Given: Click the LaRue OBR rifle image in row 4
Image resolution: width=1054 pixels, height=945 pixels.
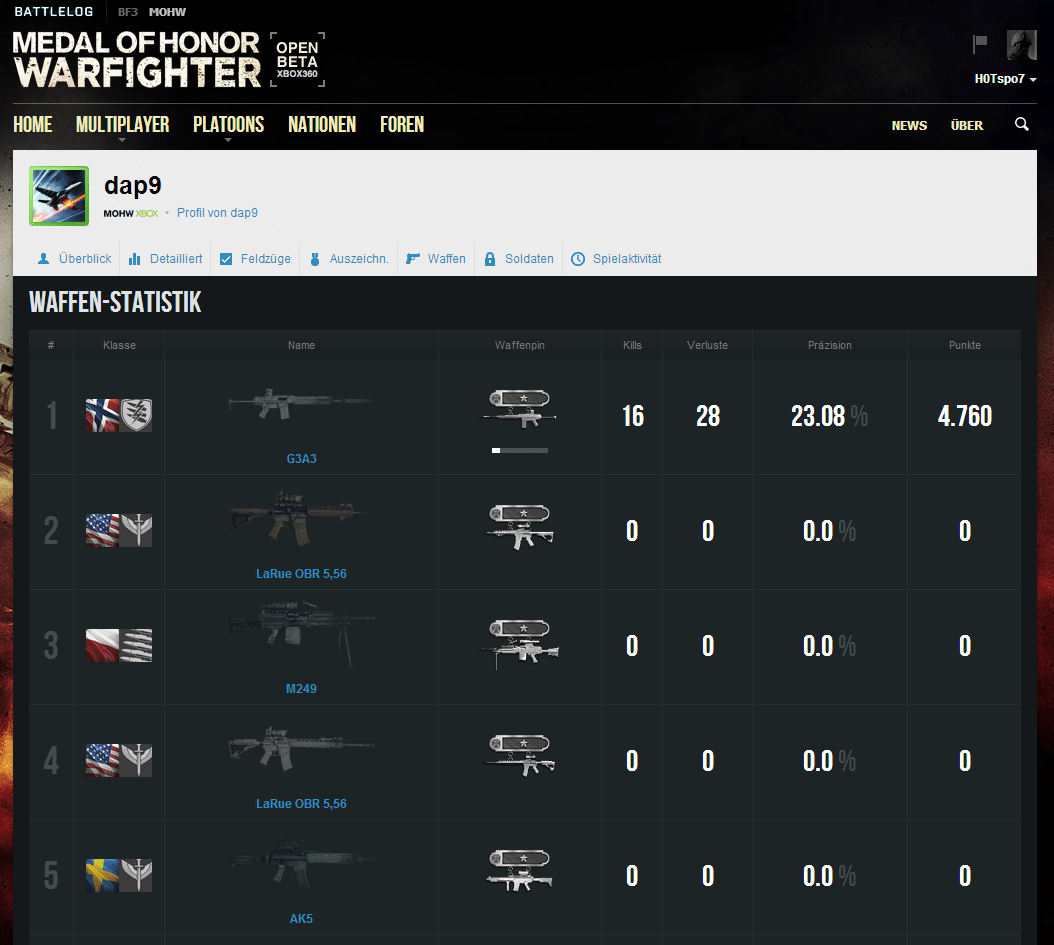Looking at the screenshot, I should (x=301, y=747).
